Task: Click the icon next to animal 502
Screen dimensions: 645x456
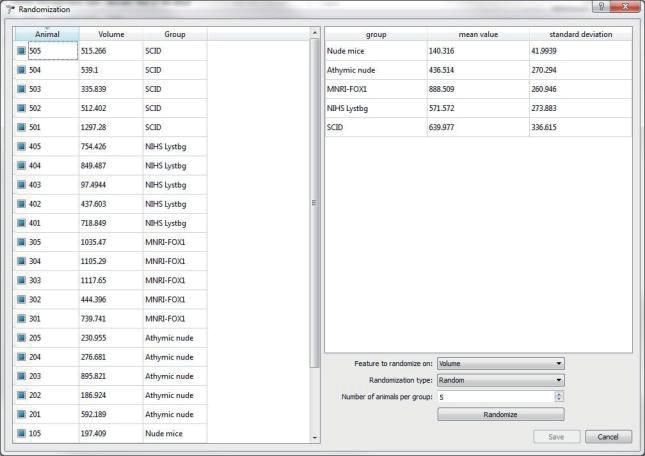Action: 21,108
